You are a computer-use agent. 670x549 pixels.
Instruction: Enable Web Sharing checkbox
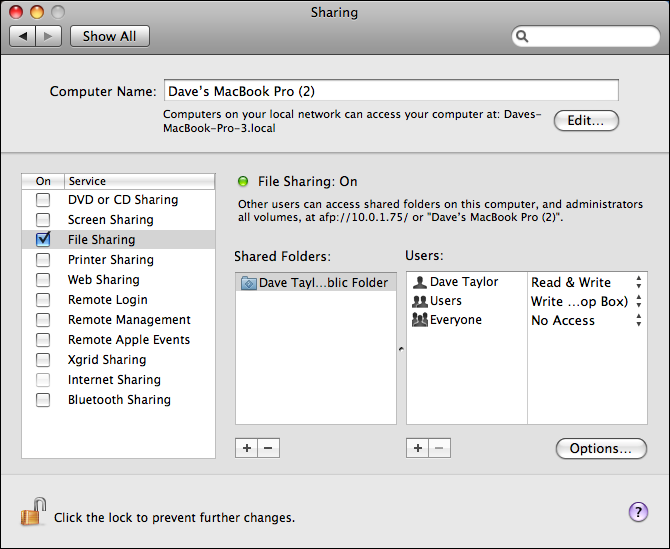click(x=43, y=280)
